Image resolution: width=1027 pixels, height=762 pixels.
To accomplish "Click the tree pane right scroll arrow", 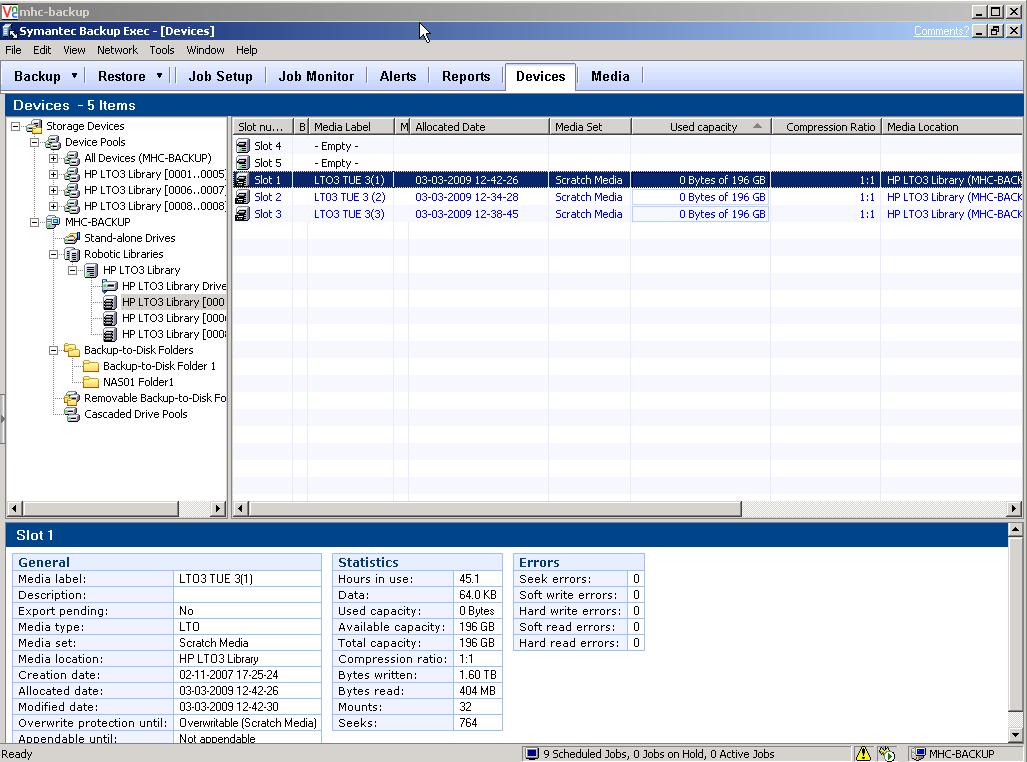I will click(x=218, y=508).
